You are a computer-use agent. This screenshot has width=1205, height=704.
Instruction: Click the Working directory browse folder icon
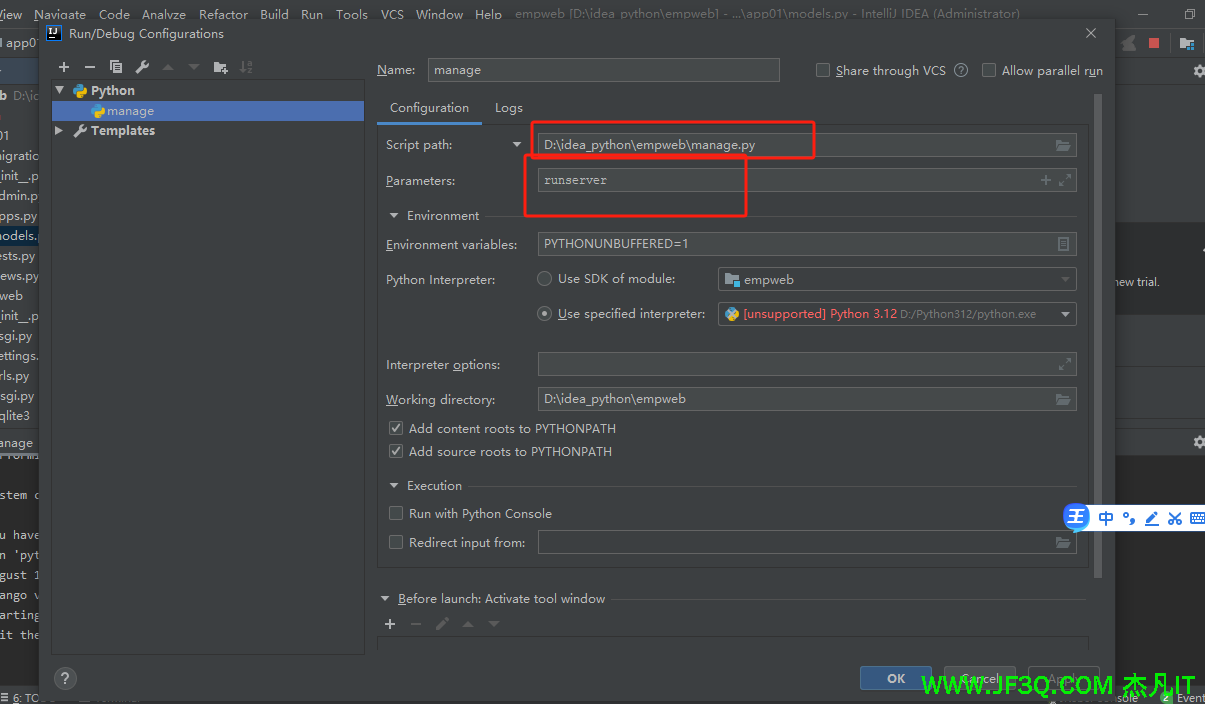coord(1062,400)
